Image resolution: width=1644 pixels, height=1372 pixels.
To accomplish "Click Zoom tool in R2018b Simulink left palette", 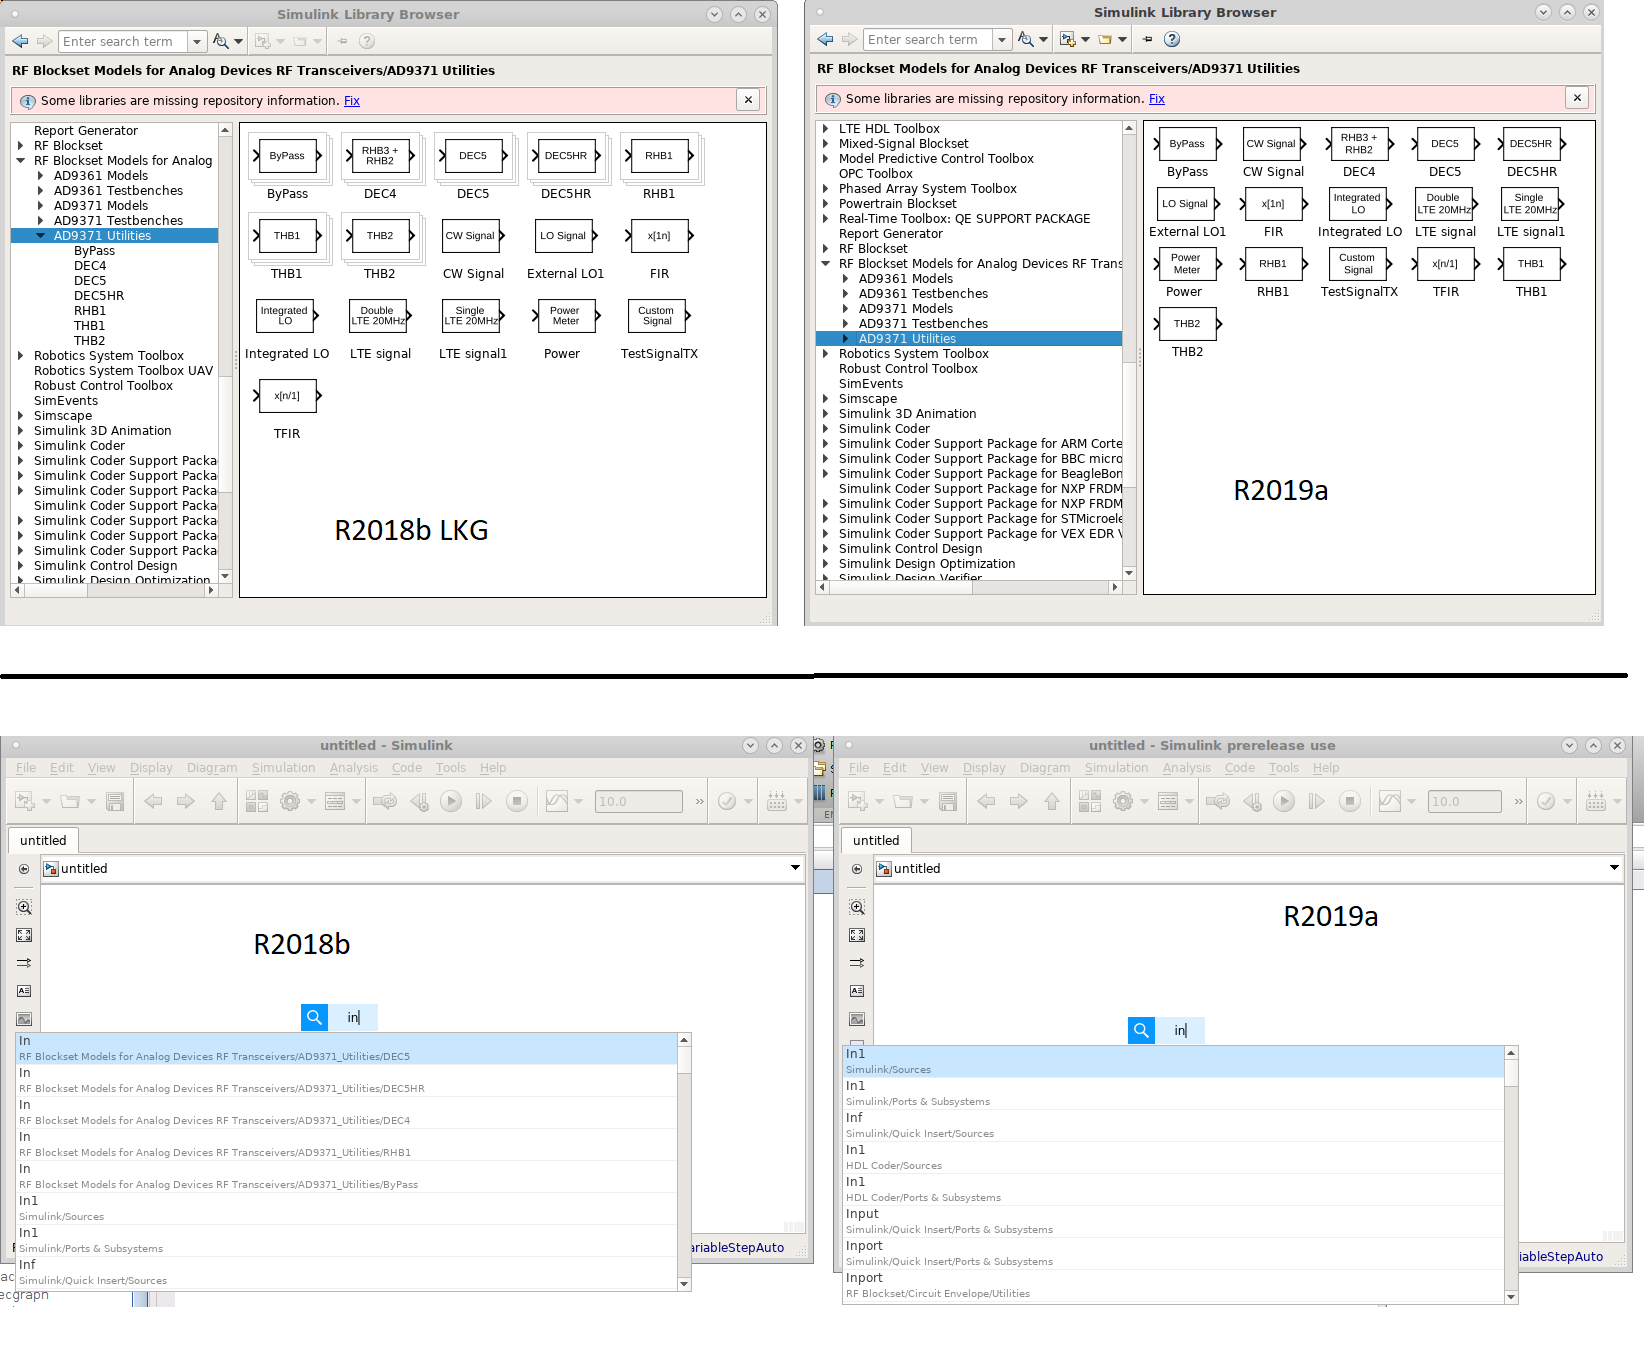I will [24, 907].
